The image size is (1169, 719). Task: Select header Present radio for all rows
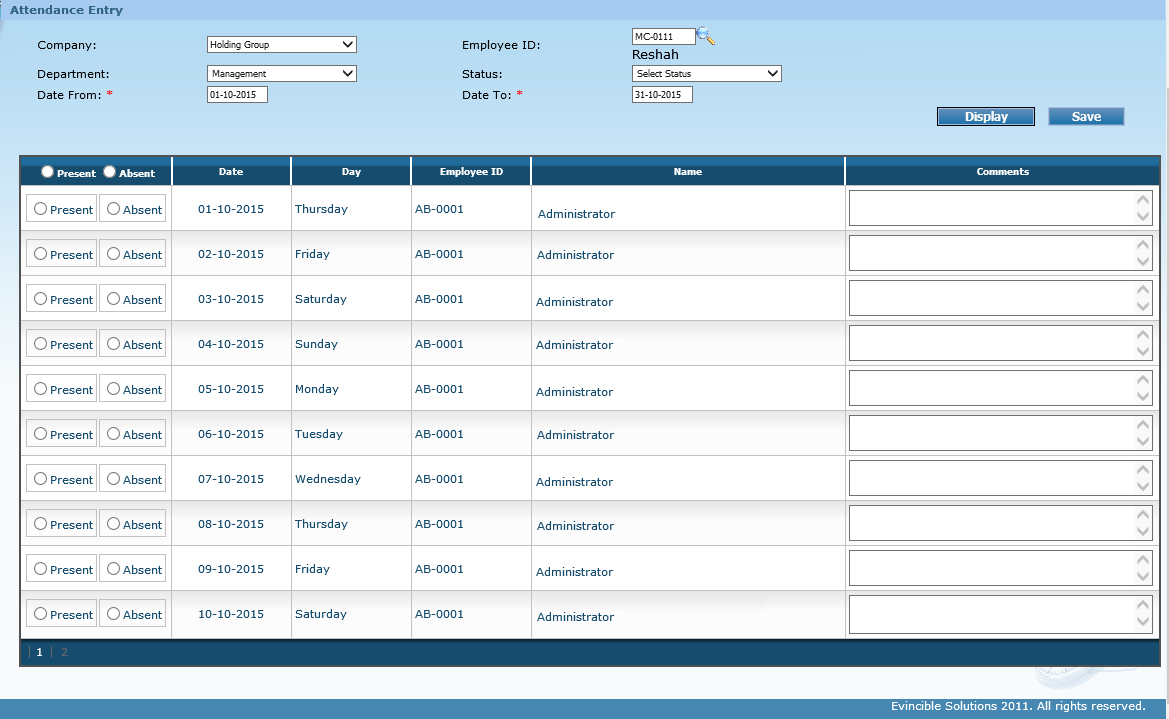click(x=47, y=172)
